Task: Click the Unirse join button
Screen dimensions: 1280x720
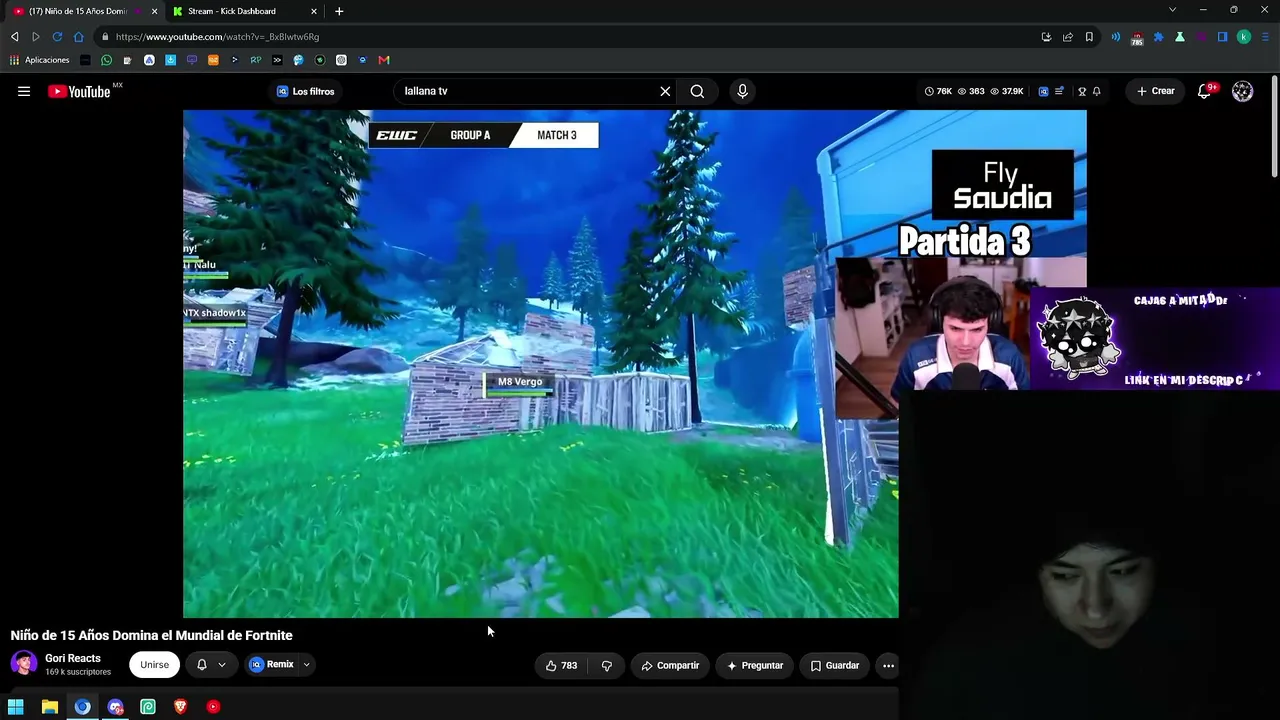Action: point(154,665)
